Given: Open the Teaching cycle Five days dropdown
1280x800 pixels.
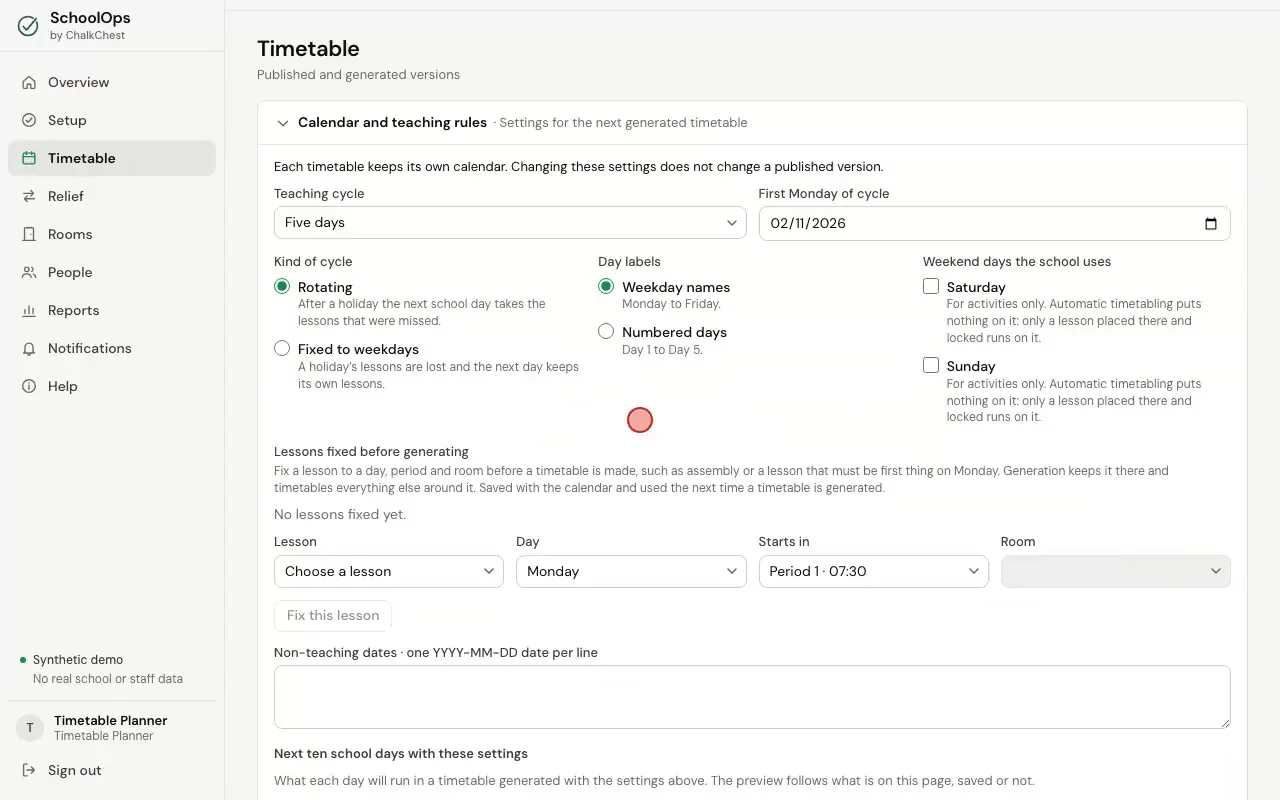Looking at the screenshot, I should [x=510, y=223].
